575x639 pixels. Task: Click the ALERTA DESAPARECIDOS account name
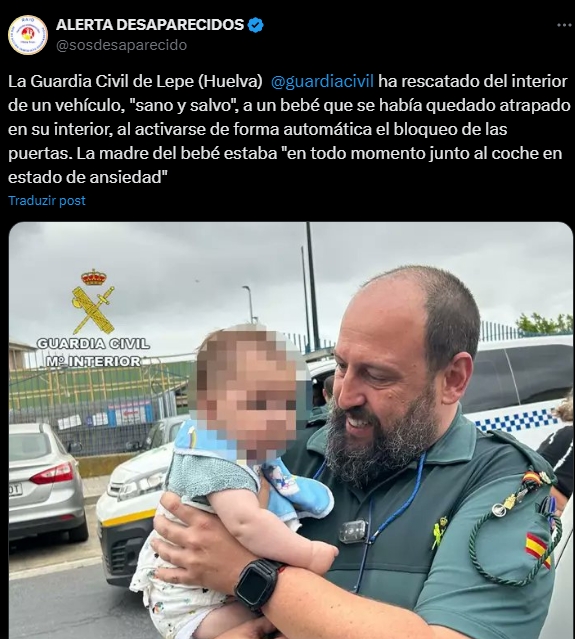(x=150, y=25)
